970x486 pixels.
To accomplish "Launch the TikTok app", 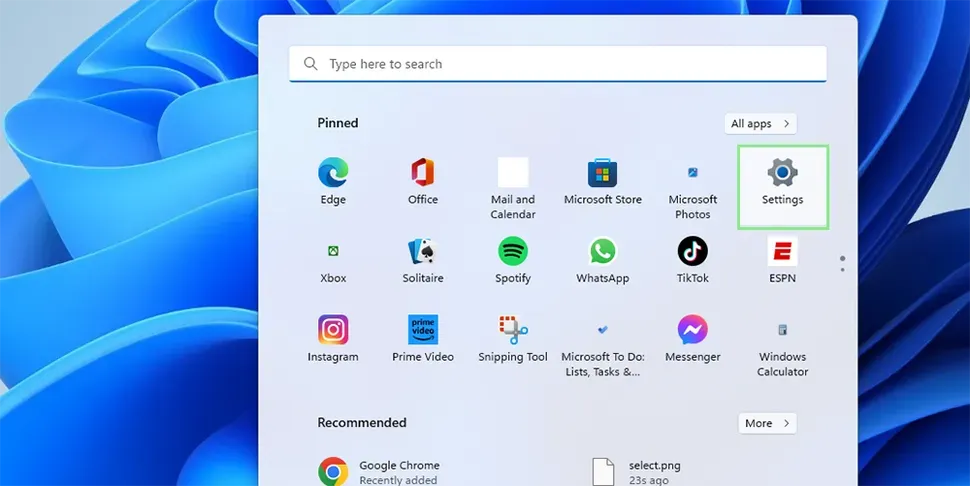I will pyautogui.click(x=693, y=260).
